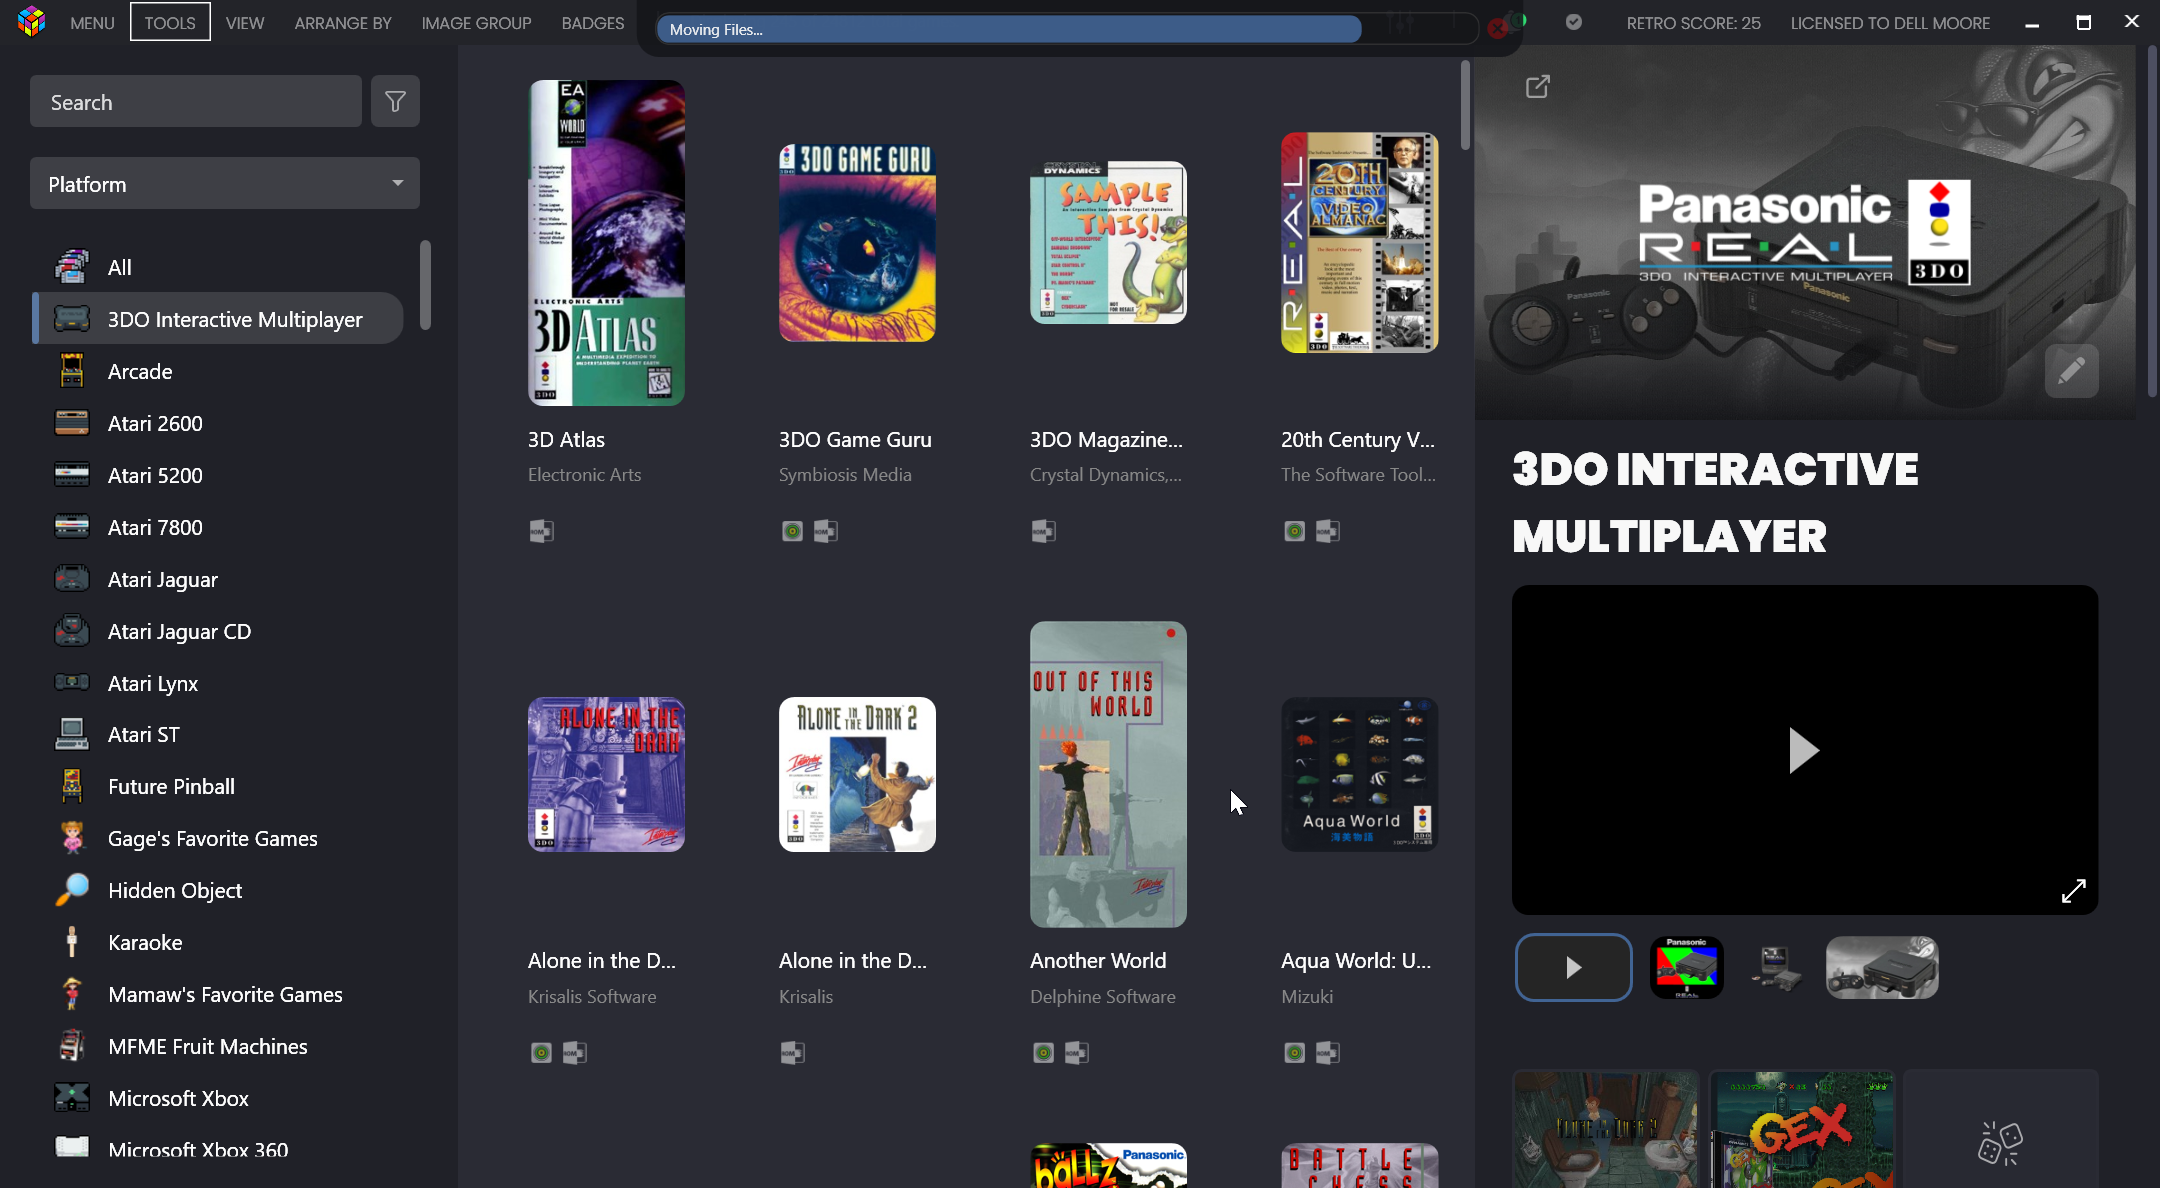Click the Moving Files progress bar
The height and width of the screenshot is (1188, 2160).
[x=1067, y=29]
